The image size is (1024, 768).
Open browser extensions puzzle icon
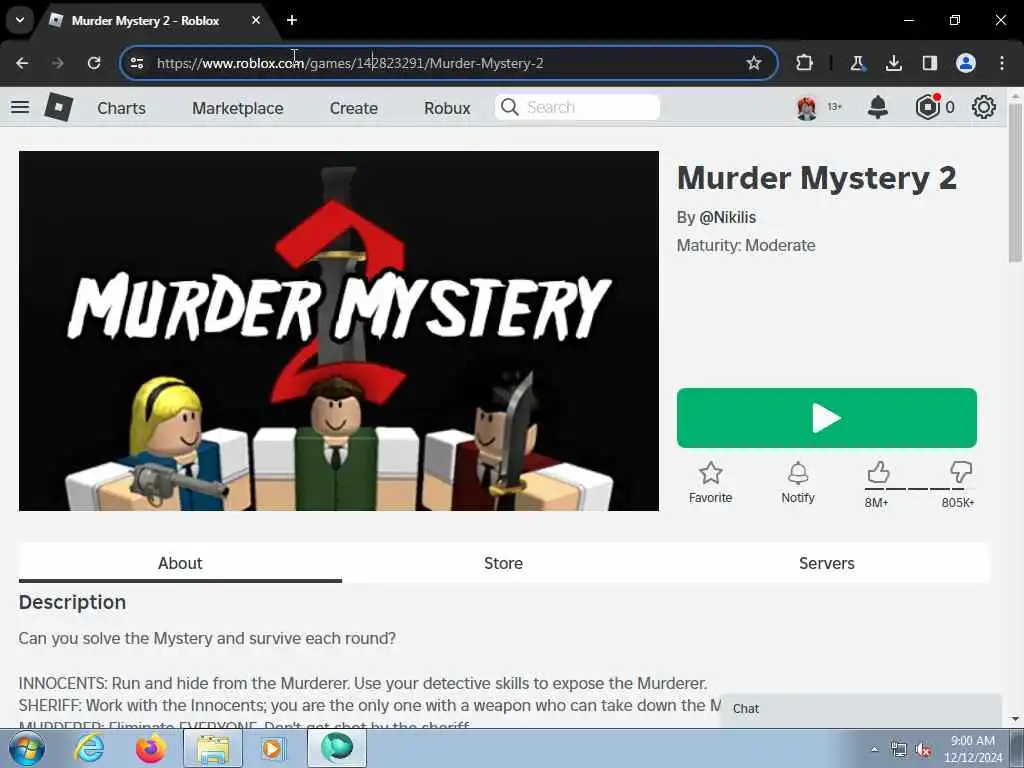coord(805,63)
